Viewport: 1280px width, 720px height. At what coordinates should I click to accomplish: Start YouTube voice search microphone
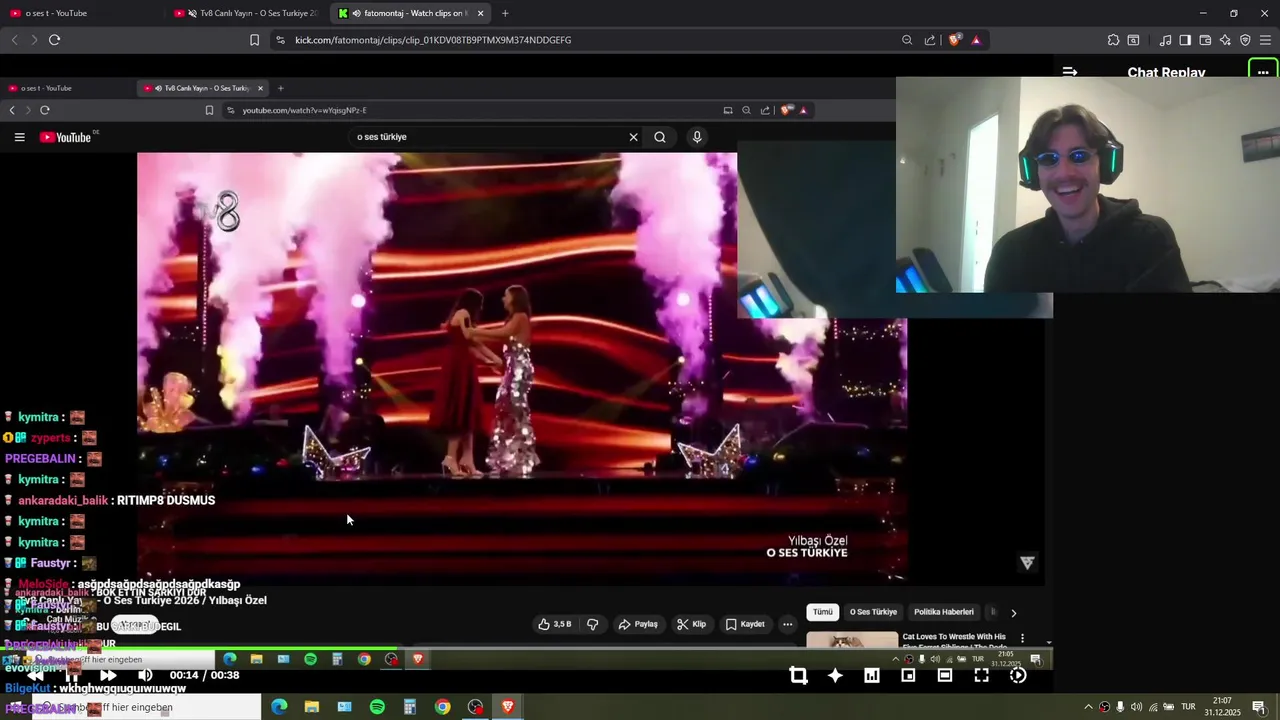697,137
